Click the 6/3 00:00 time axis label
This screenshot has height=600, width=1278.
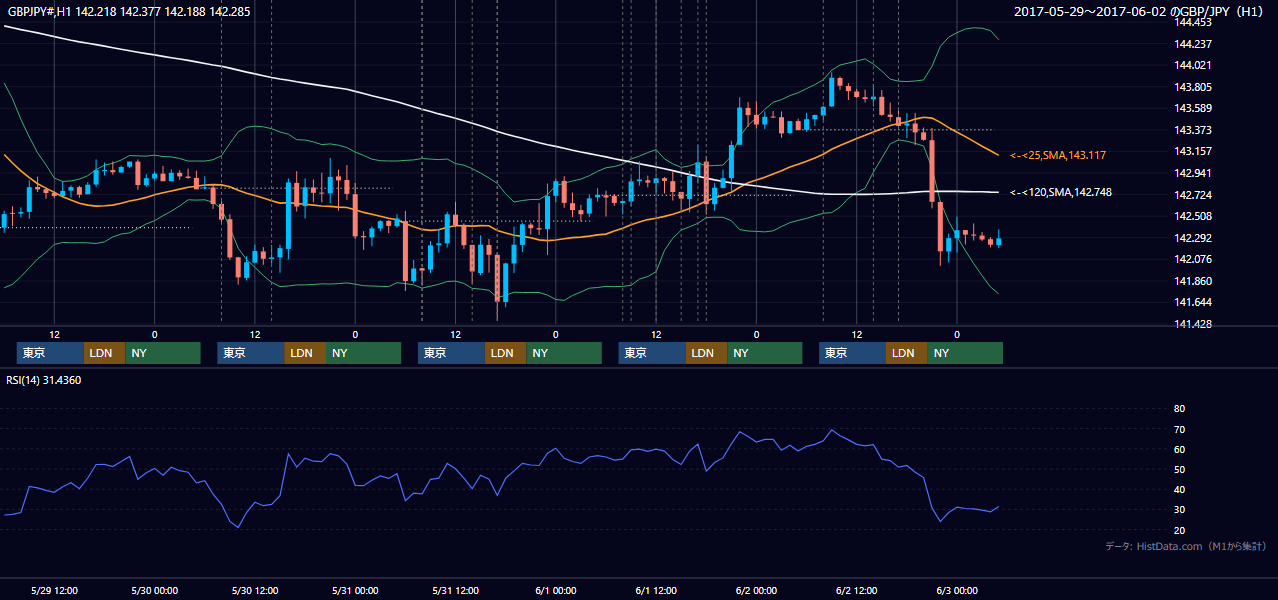(957, 590)
